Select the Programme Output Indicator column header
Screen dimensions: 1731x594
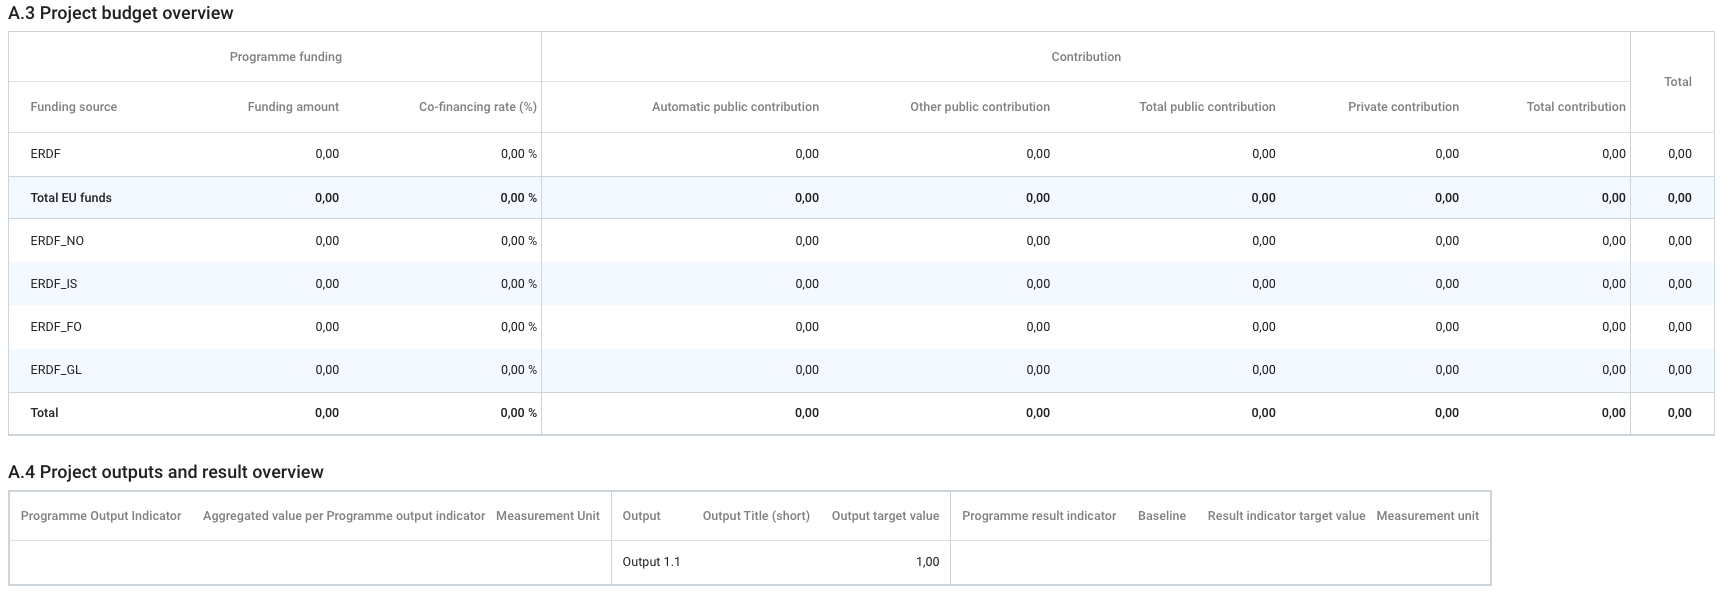[101, 516]
